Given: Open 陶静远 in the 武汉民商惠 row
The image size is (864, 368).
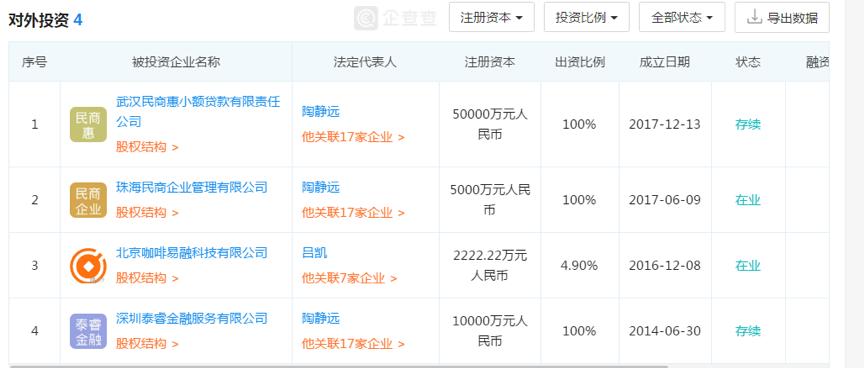Looking at the screenshot, I should [321, 112].
